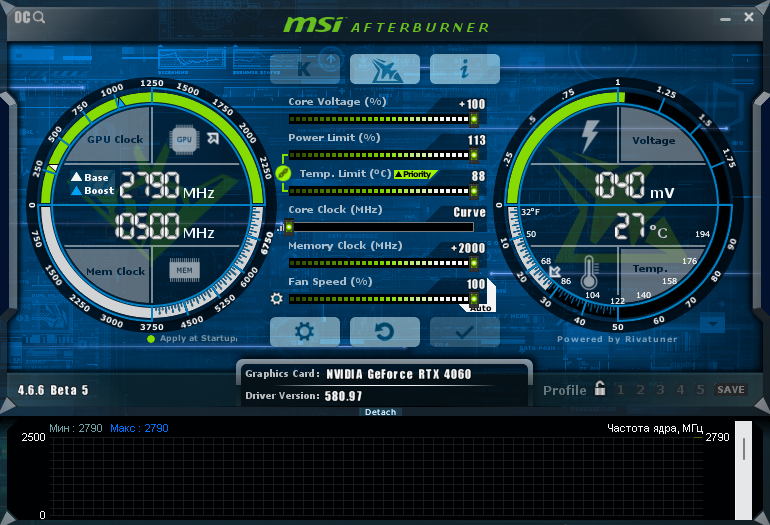Click the GPU chip icon
This screenshot has height=525, width=770.
click(184, 139)
